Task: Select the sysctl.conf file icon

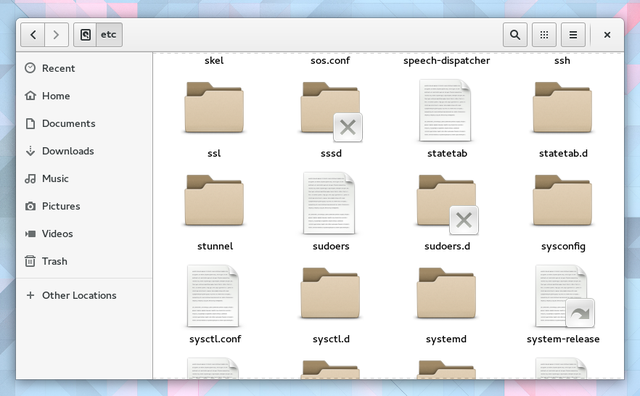Action: 213,296
